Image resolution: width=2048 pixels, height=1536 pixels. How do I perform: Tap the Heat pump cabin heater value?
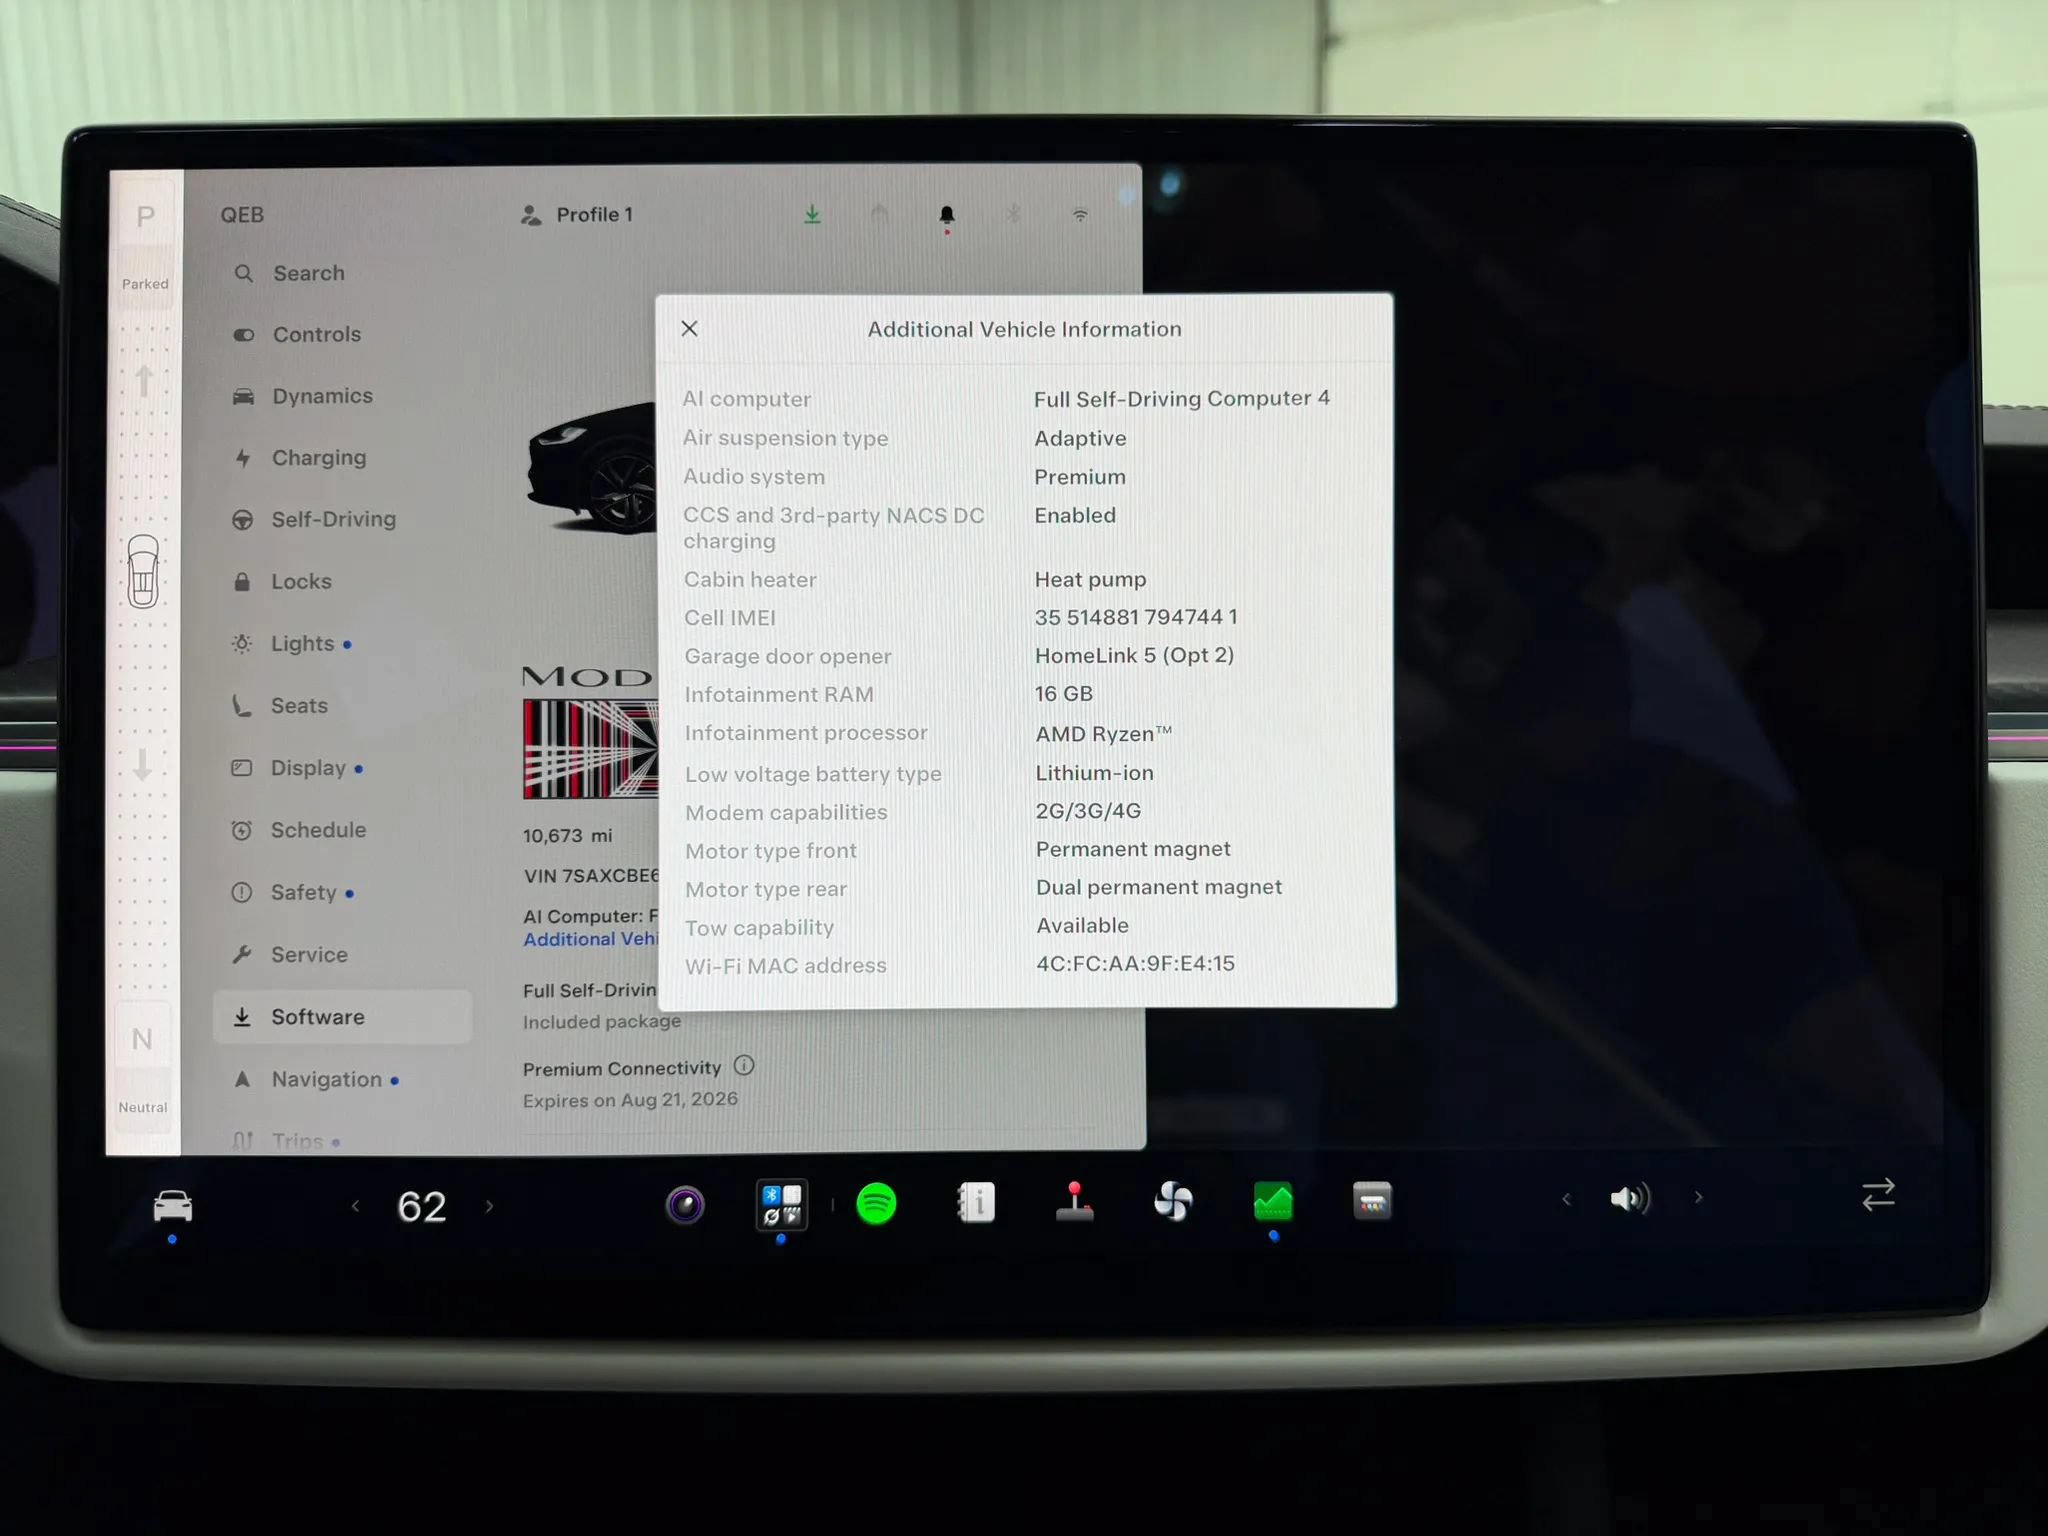[1090, 579]
